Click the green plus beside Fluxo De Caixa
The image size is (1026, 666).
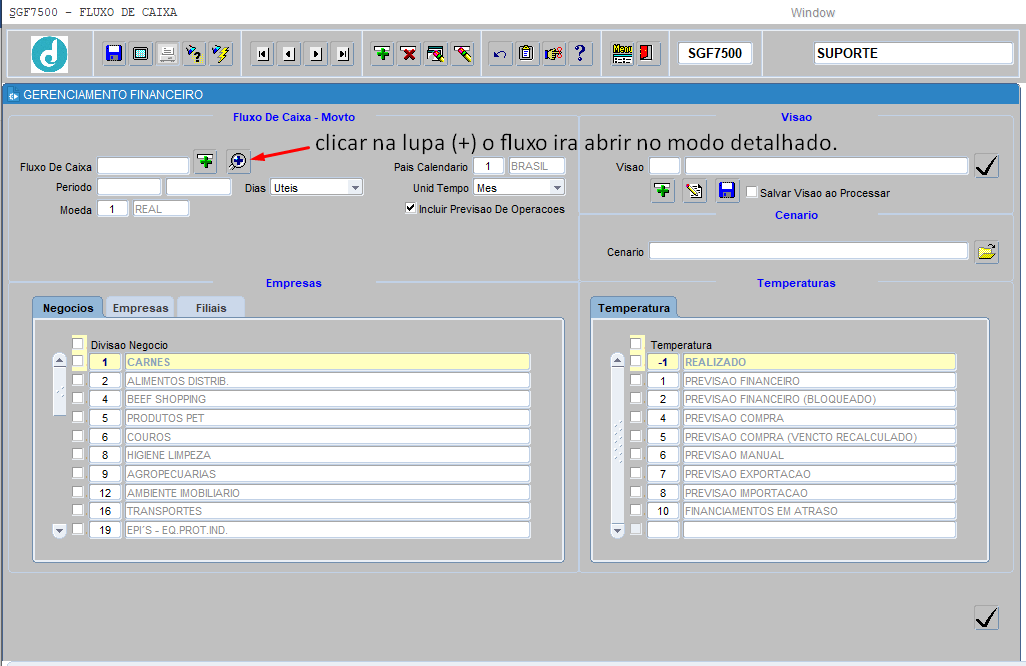(205, 161)
